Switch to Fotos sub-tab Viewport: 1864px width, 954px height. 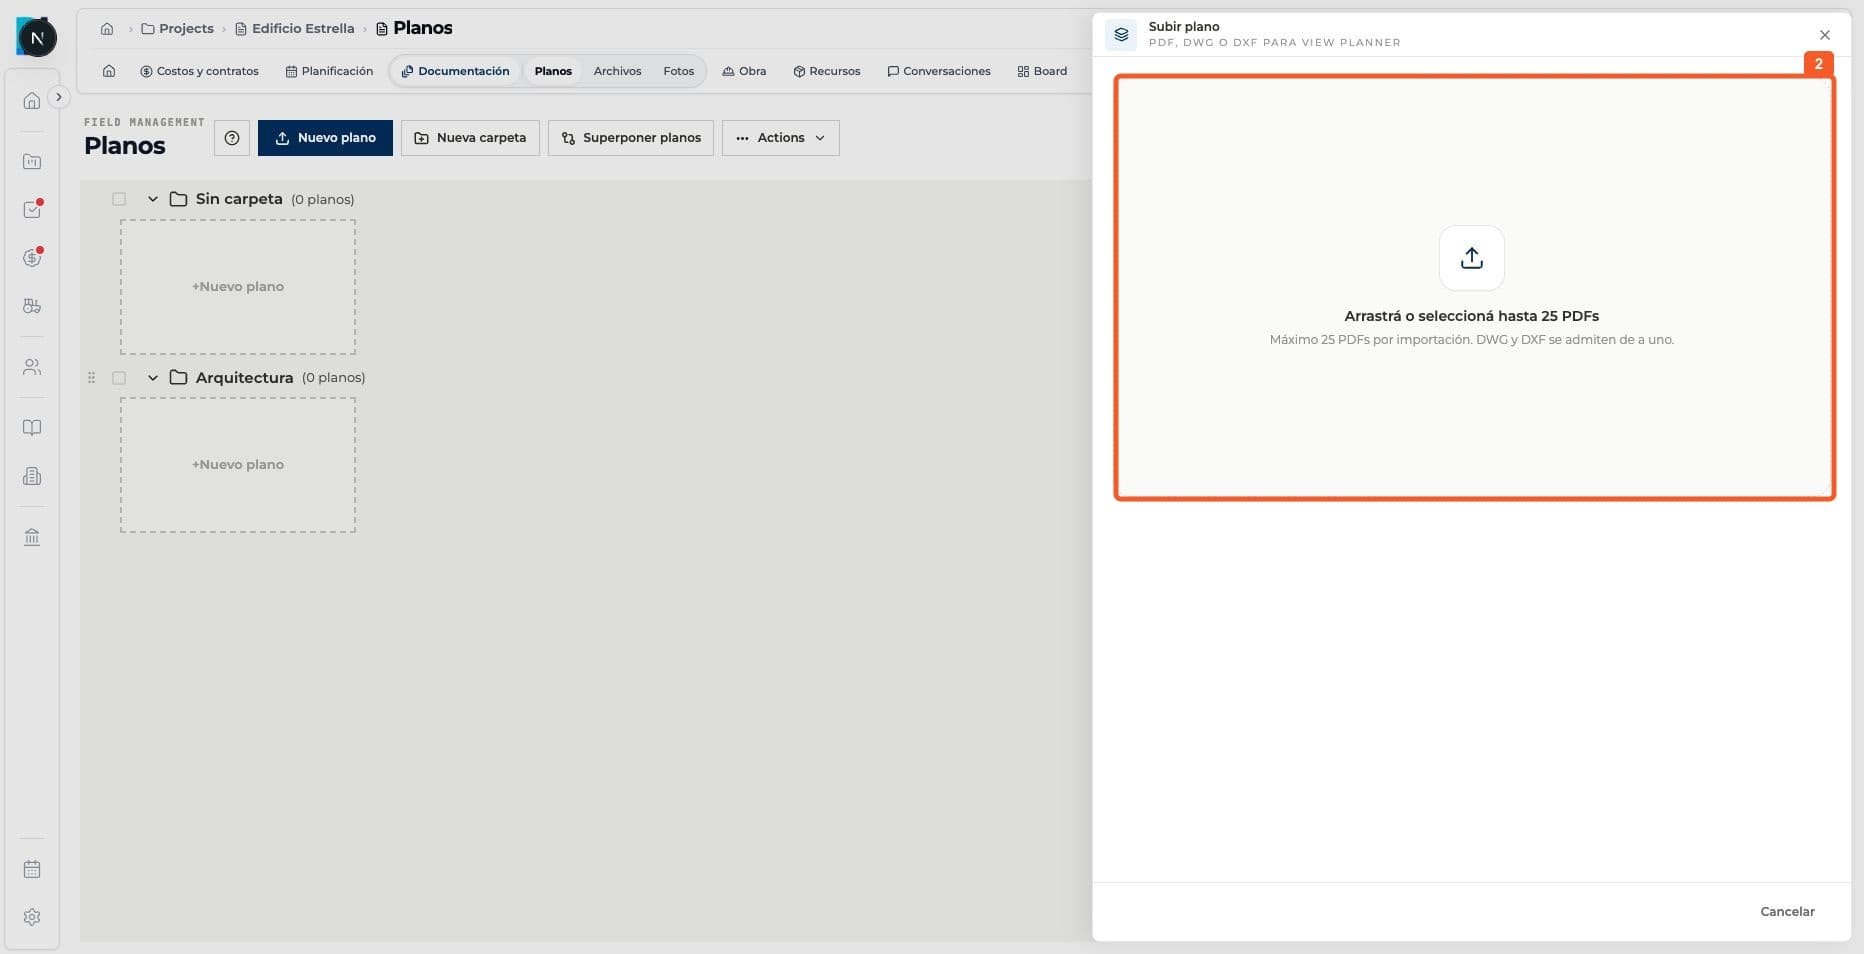[x=678, y=71]
